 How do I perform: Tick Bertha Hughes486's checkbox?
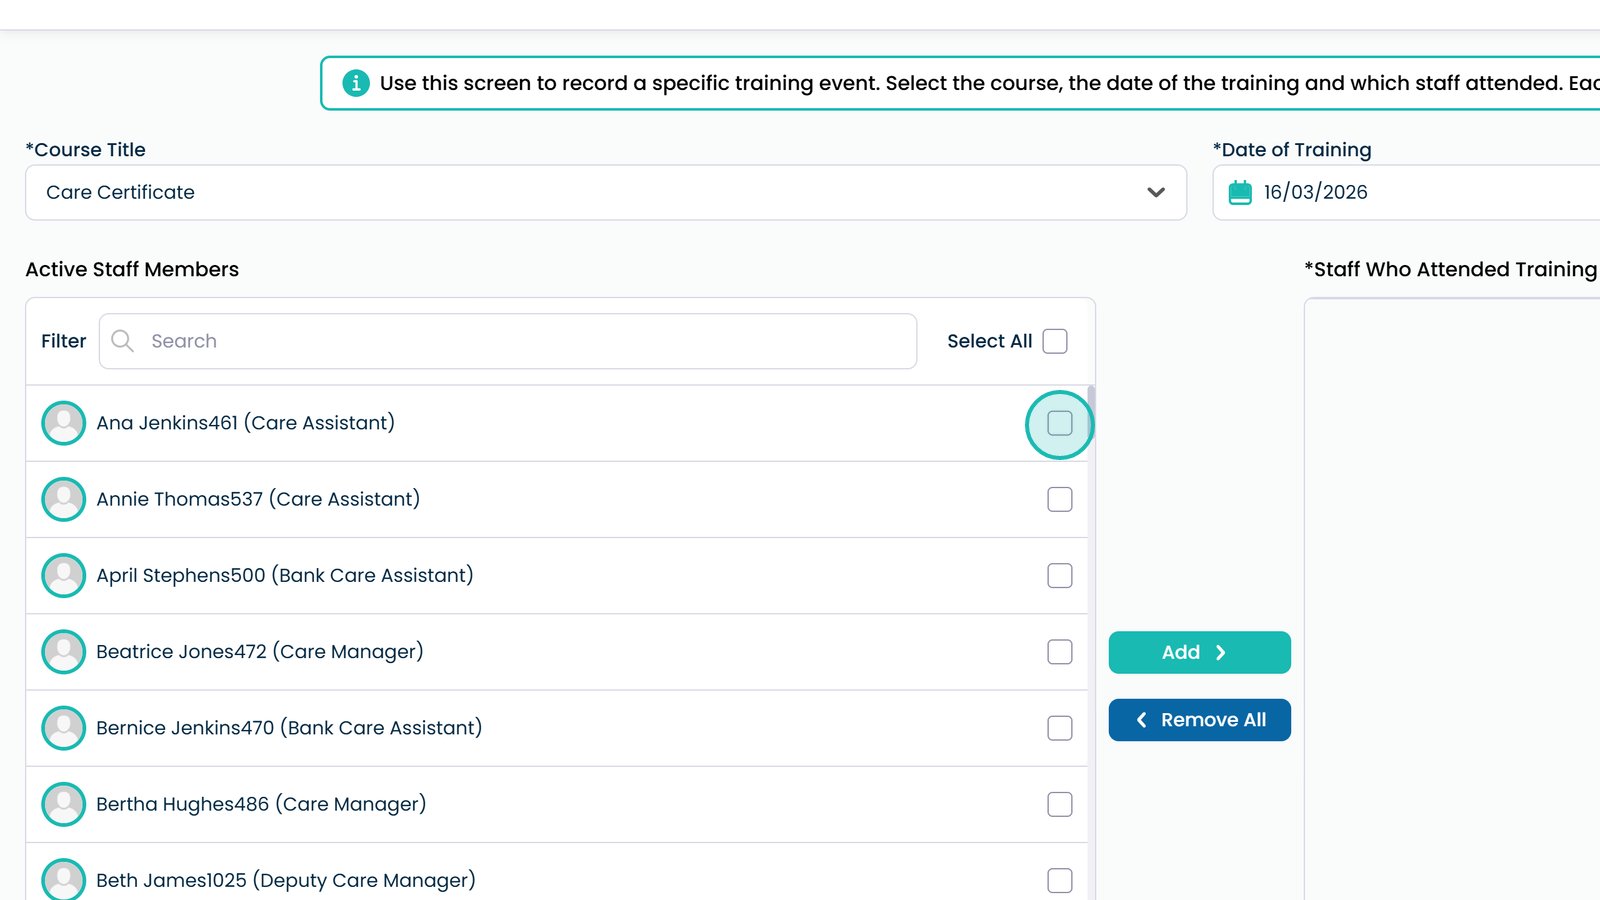coord(1059,804)
